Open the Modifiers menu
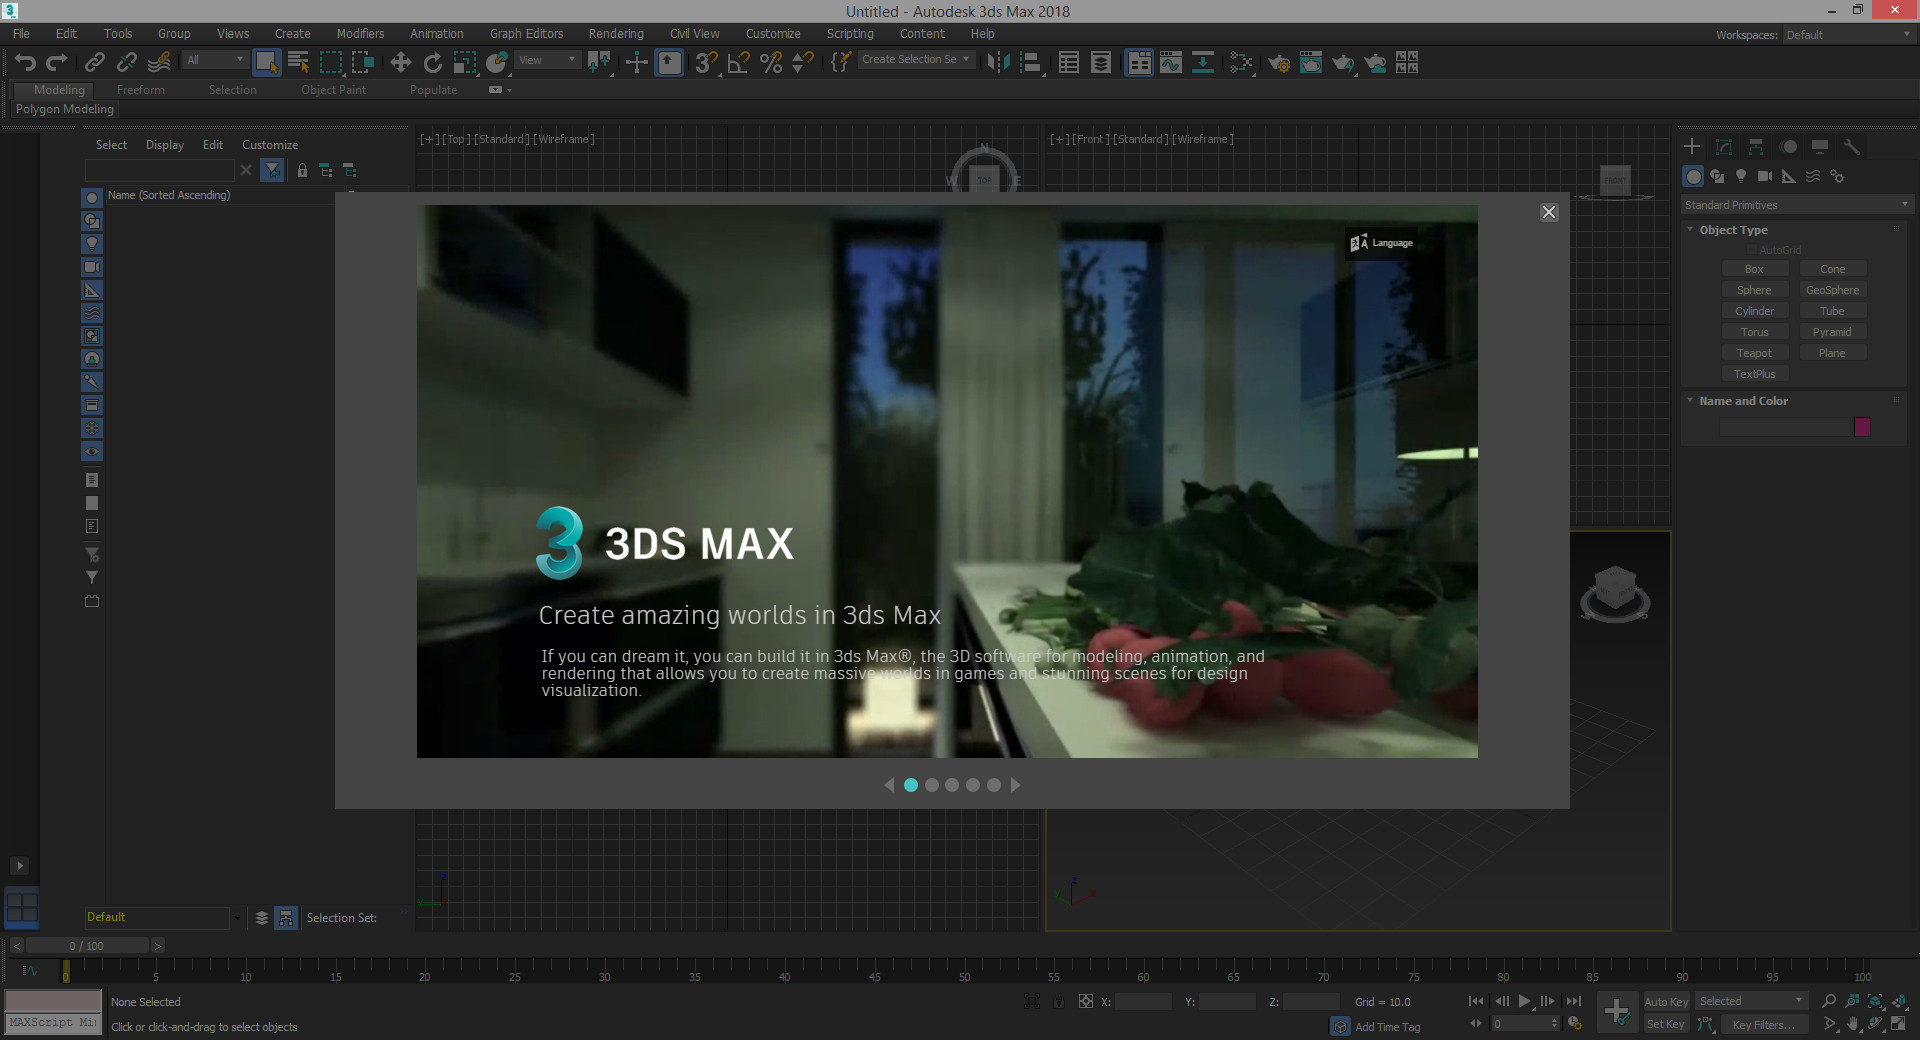Screen dimensions: 1920x1040 point(360,34)
